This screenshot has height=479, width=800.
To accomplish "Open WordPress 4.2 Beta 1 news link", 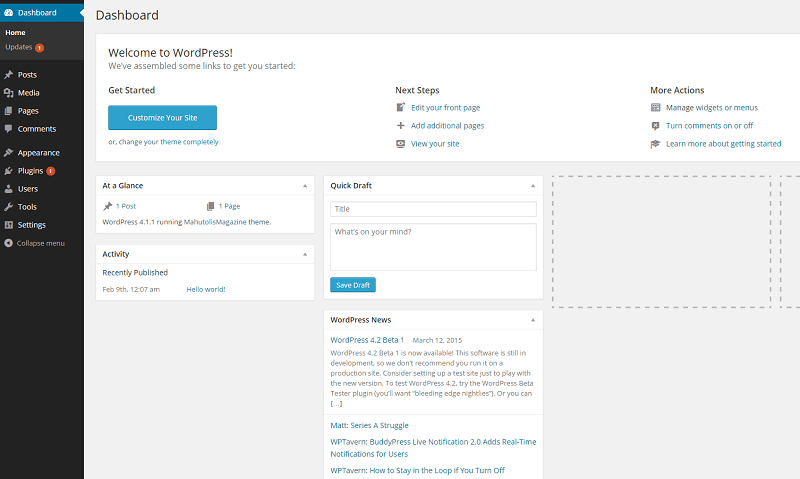I will (367, 340).
